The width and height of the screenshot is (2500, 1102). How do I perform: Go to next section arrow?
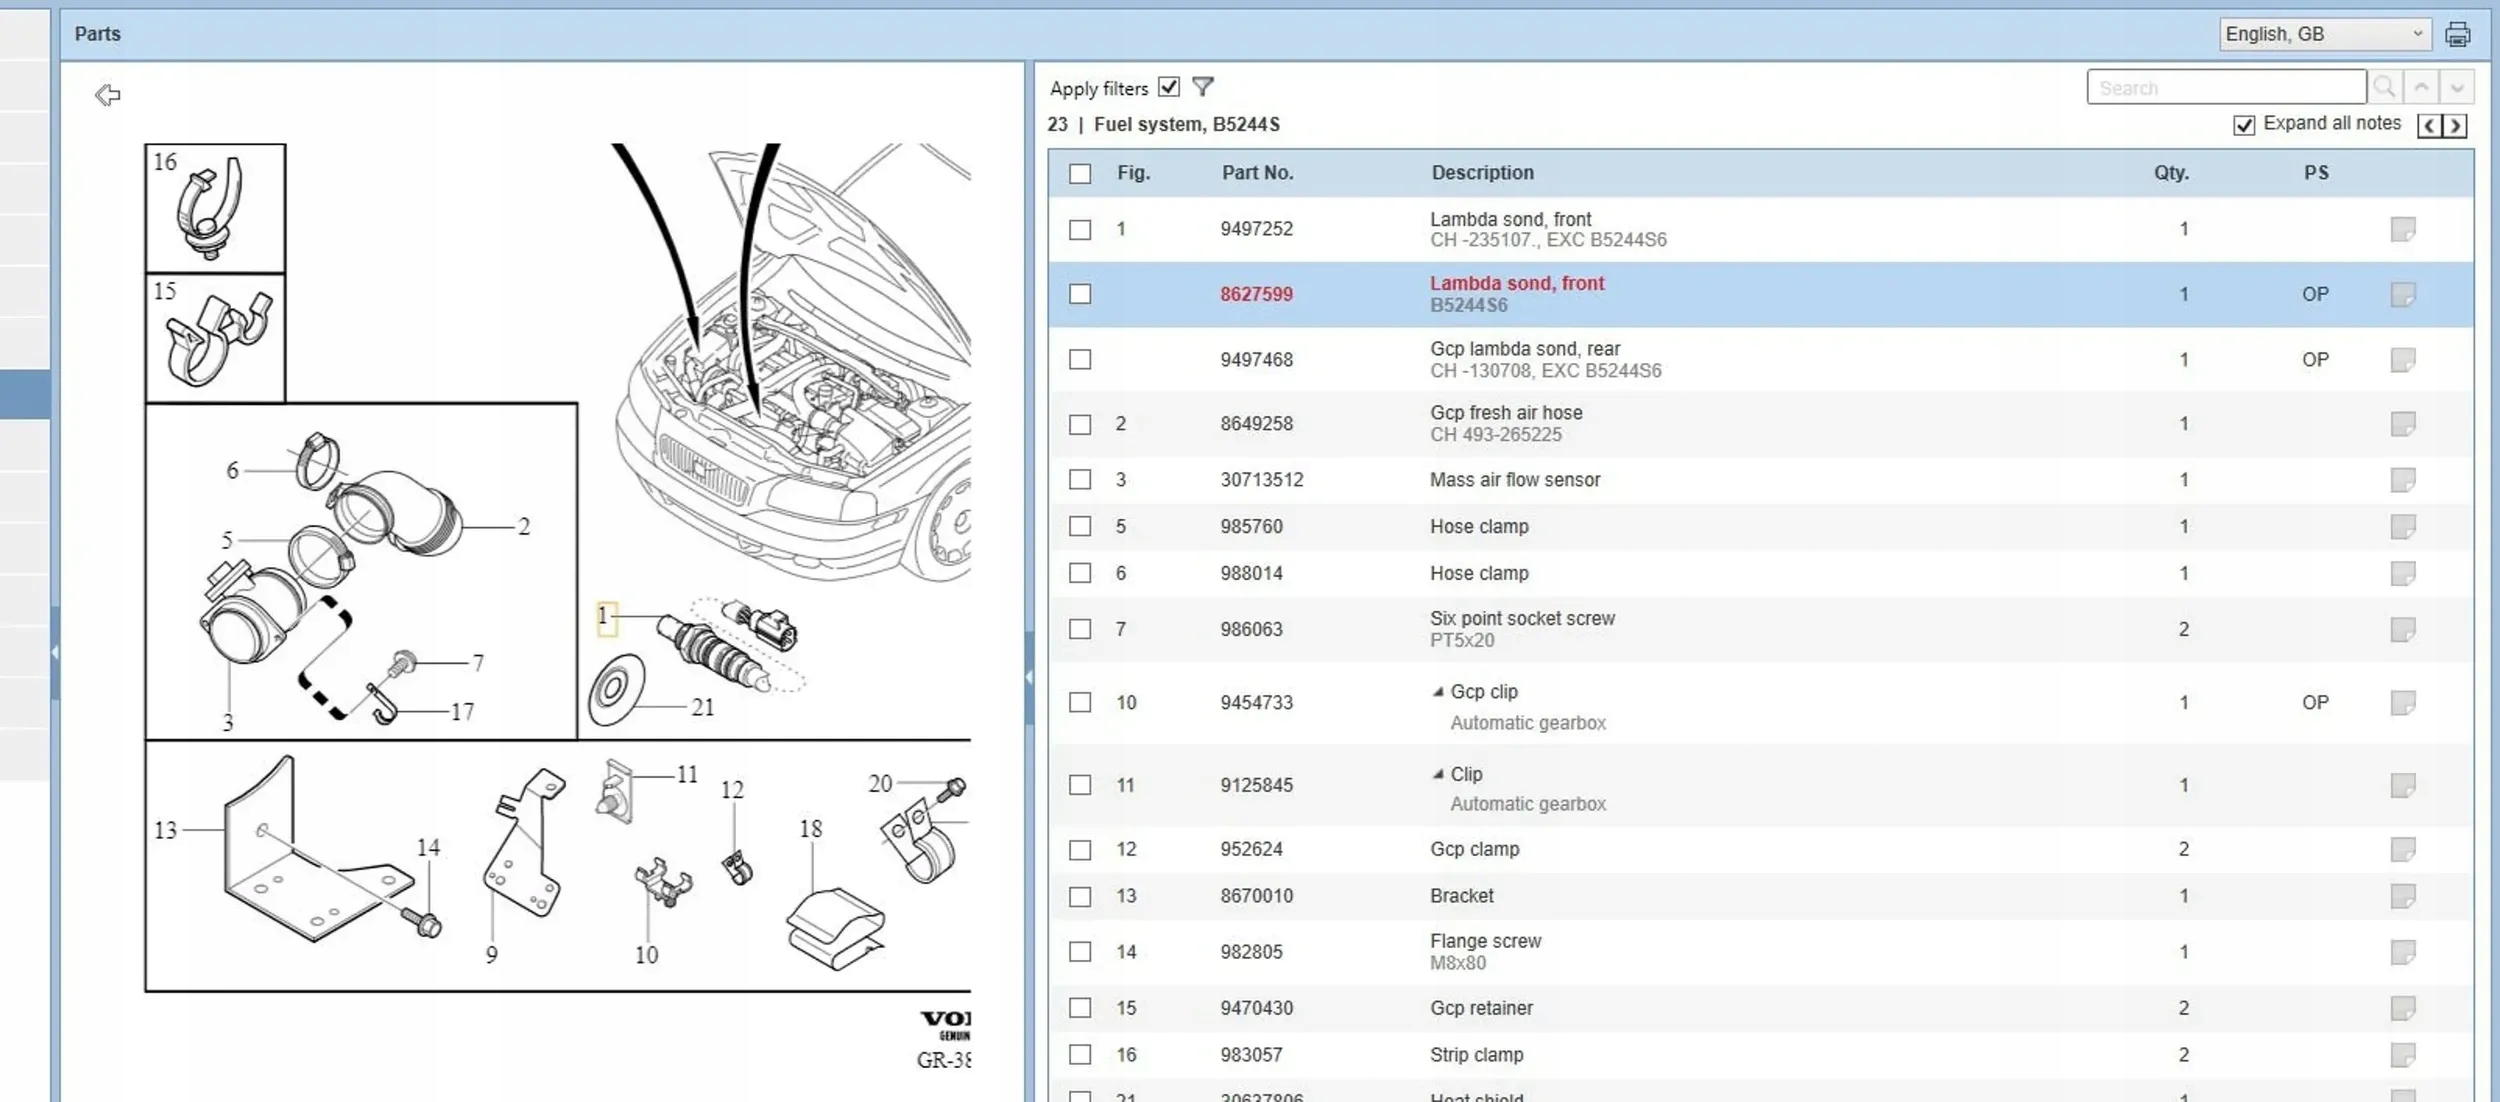point(2455,125)
